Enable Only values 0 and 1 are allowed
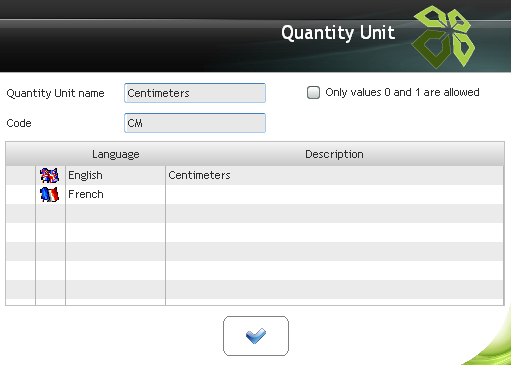Image resolution: width=511 pixels, height=365 pixels. click(313, 93)
